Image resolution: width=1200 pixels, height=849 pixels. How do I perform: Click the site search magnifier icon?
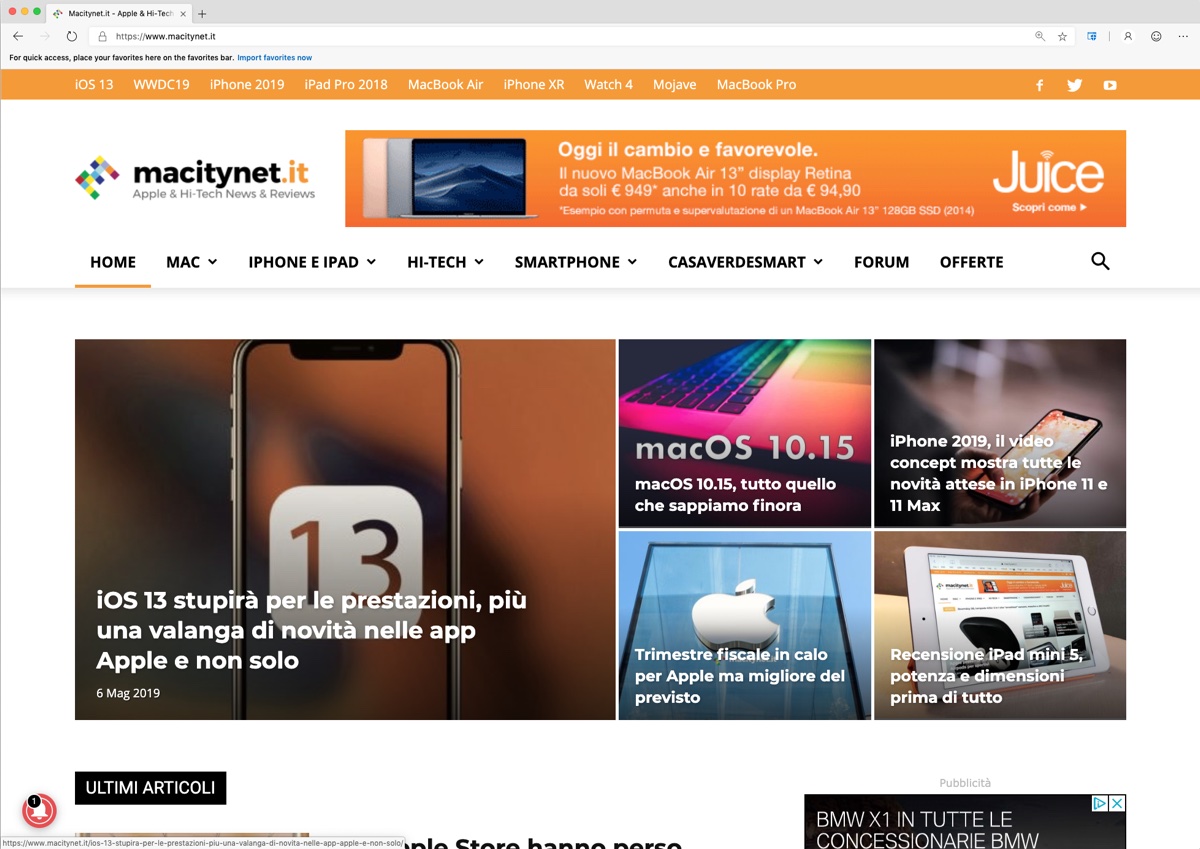pos(1100,262)
